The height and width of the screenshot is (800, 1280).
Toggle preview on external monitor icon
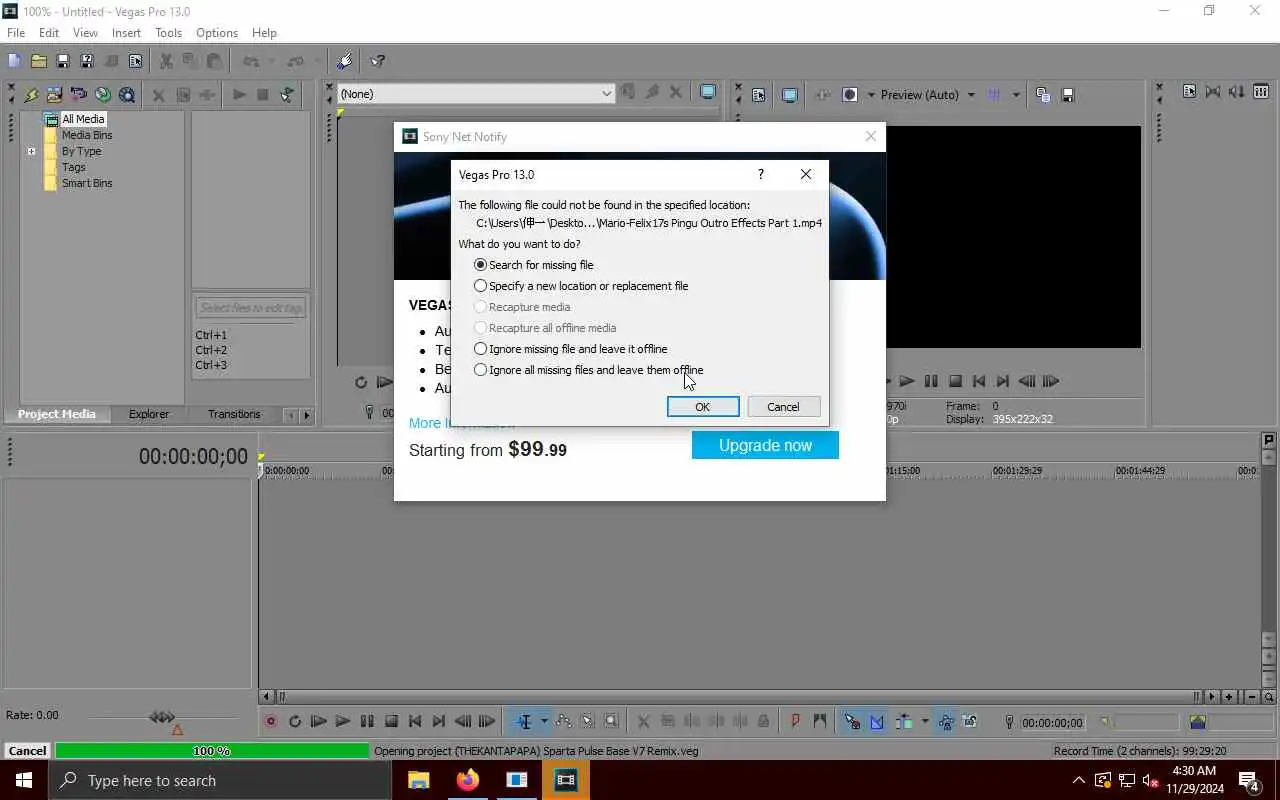(789, 95)
